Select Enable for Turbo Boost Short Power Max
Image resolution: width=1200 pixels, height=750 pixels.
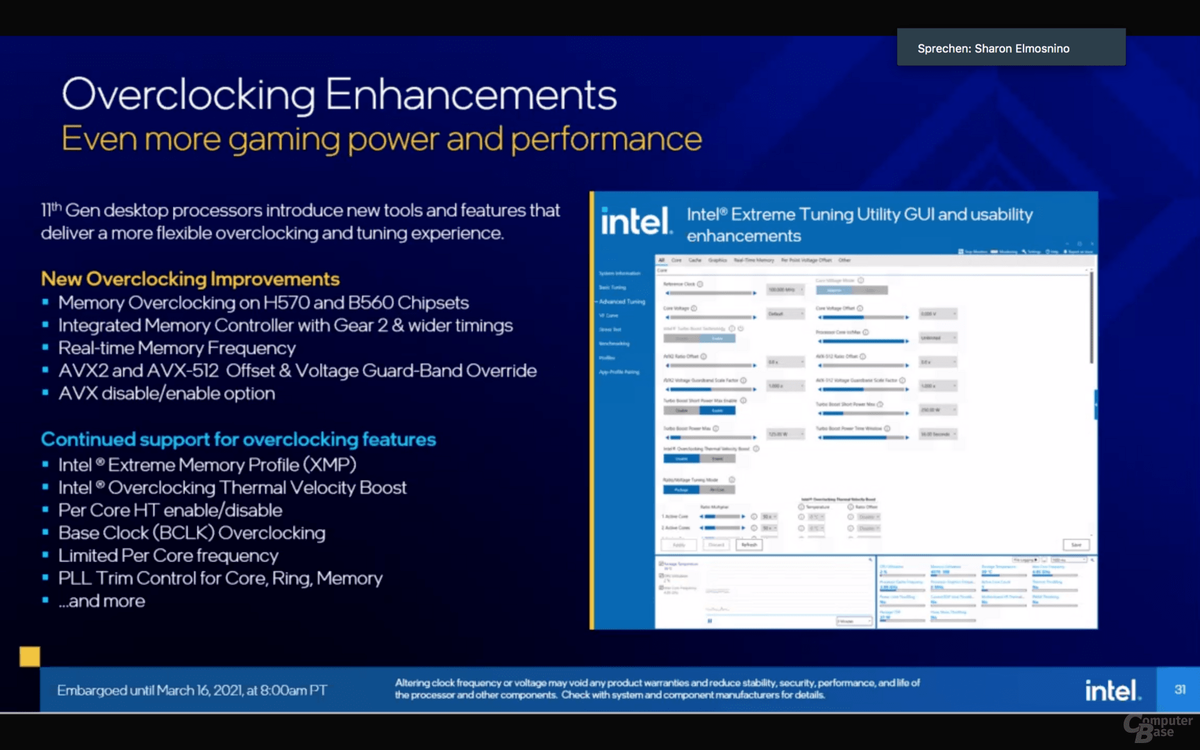[x=718, y=410]
